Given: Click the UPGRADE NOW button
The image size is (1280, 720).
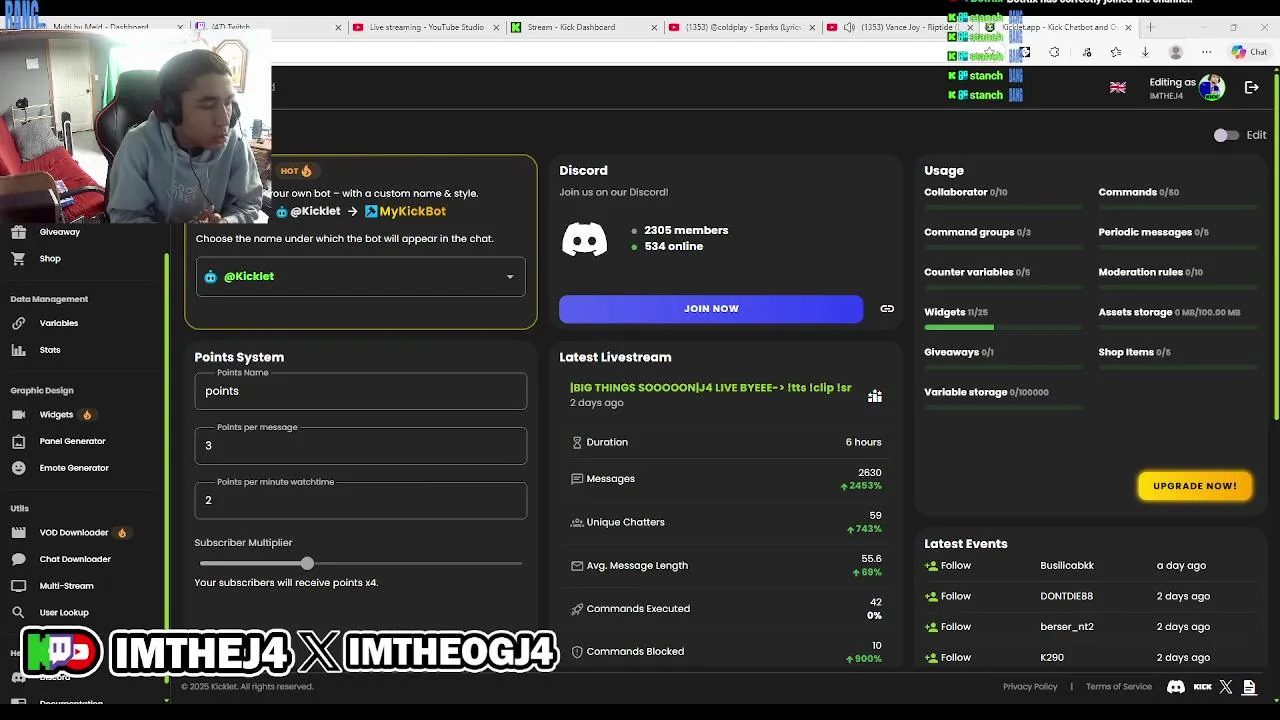Looking at the screenshot, I should 1195,486.
